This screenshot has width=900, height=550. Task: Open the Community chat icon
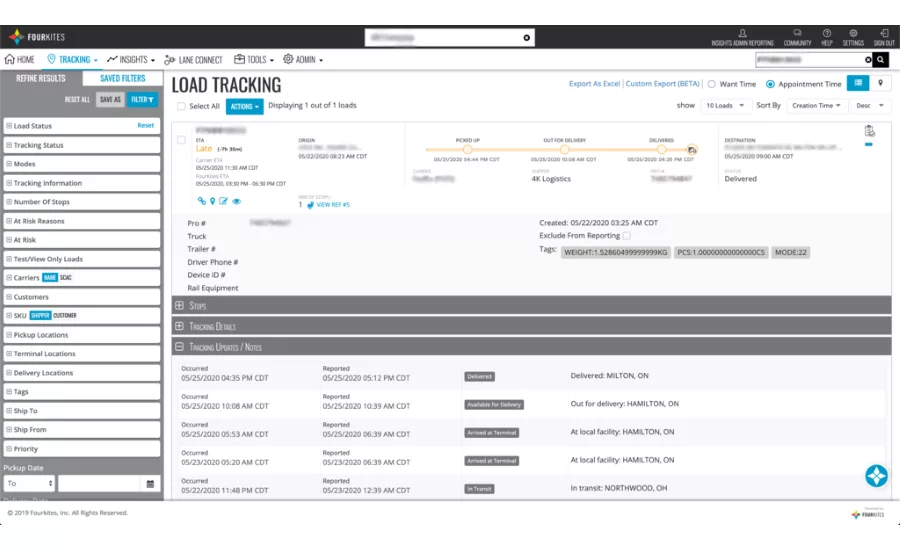[x=797, y=33]
